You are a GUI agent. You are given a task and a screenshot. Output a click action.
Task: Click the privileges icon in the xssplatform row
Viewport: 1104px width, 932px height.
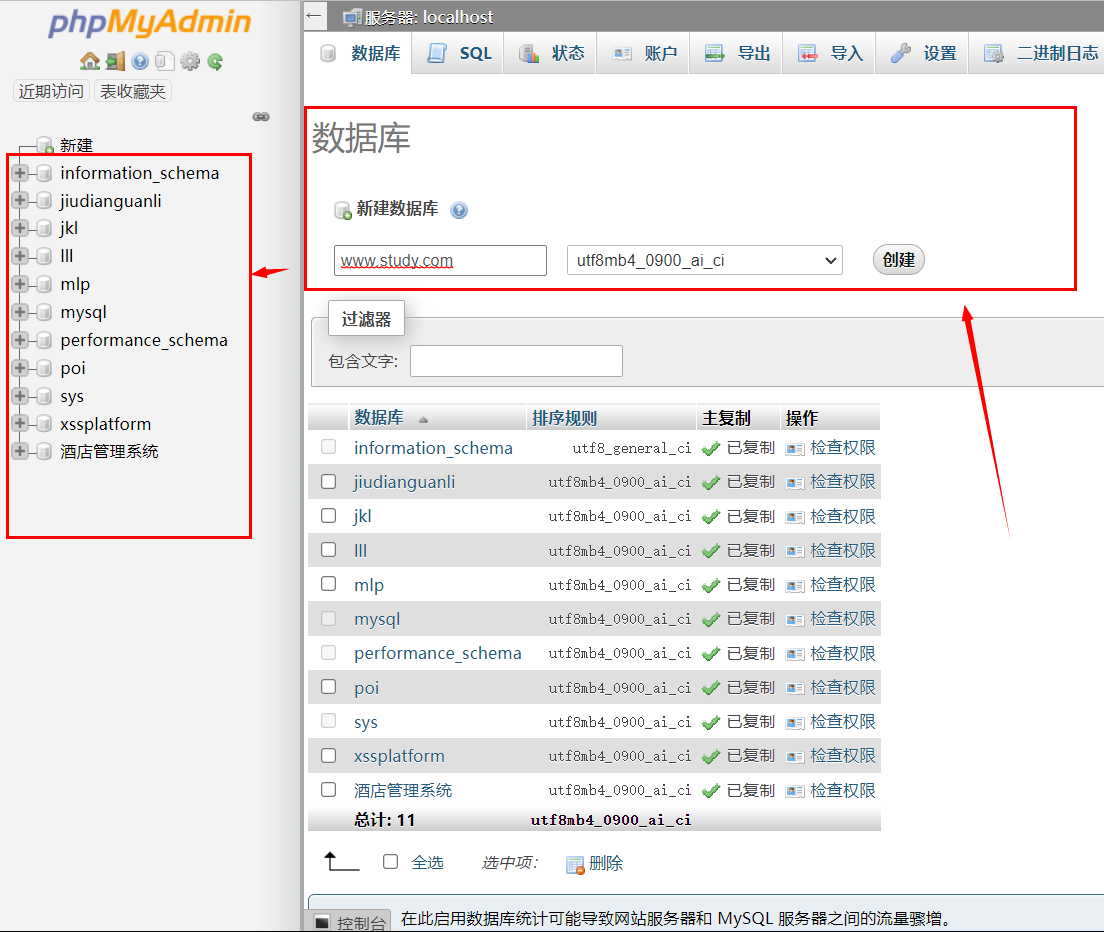click(x=795, y=757)
